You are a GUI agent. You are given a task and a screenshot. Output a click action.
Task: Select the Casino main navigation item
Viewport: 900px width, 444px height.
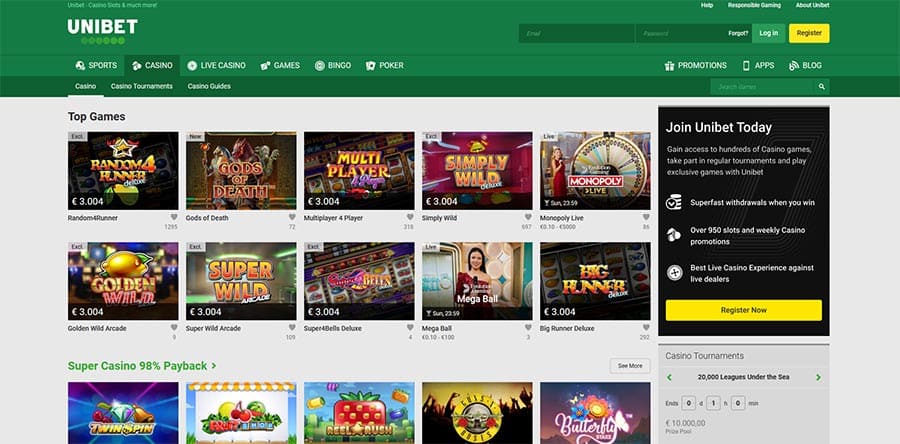(152, 65)
